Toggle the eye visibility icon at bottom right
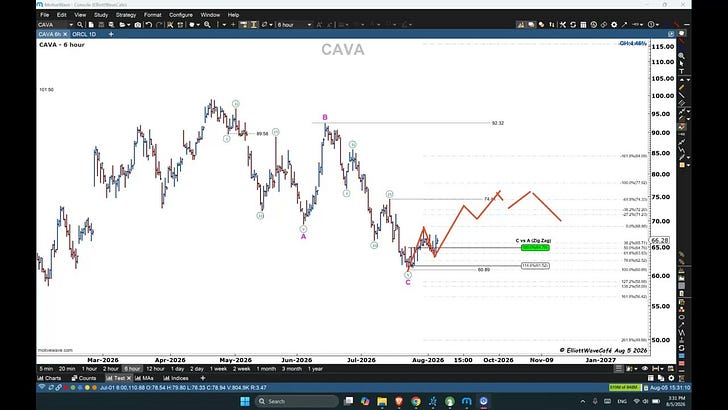The image size is (728, 410). [645, 368]
